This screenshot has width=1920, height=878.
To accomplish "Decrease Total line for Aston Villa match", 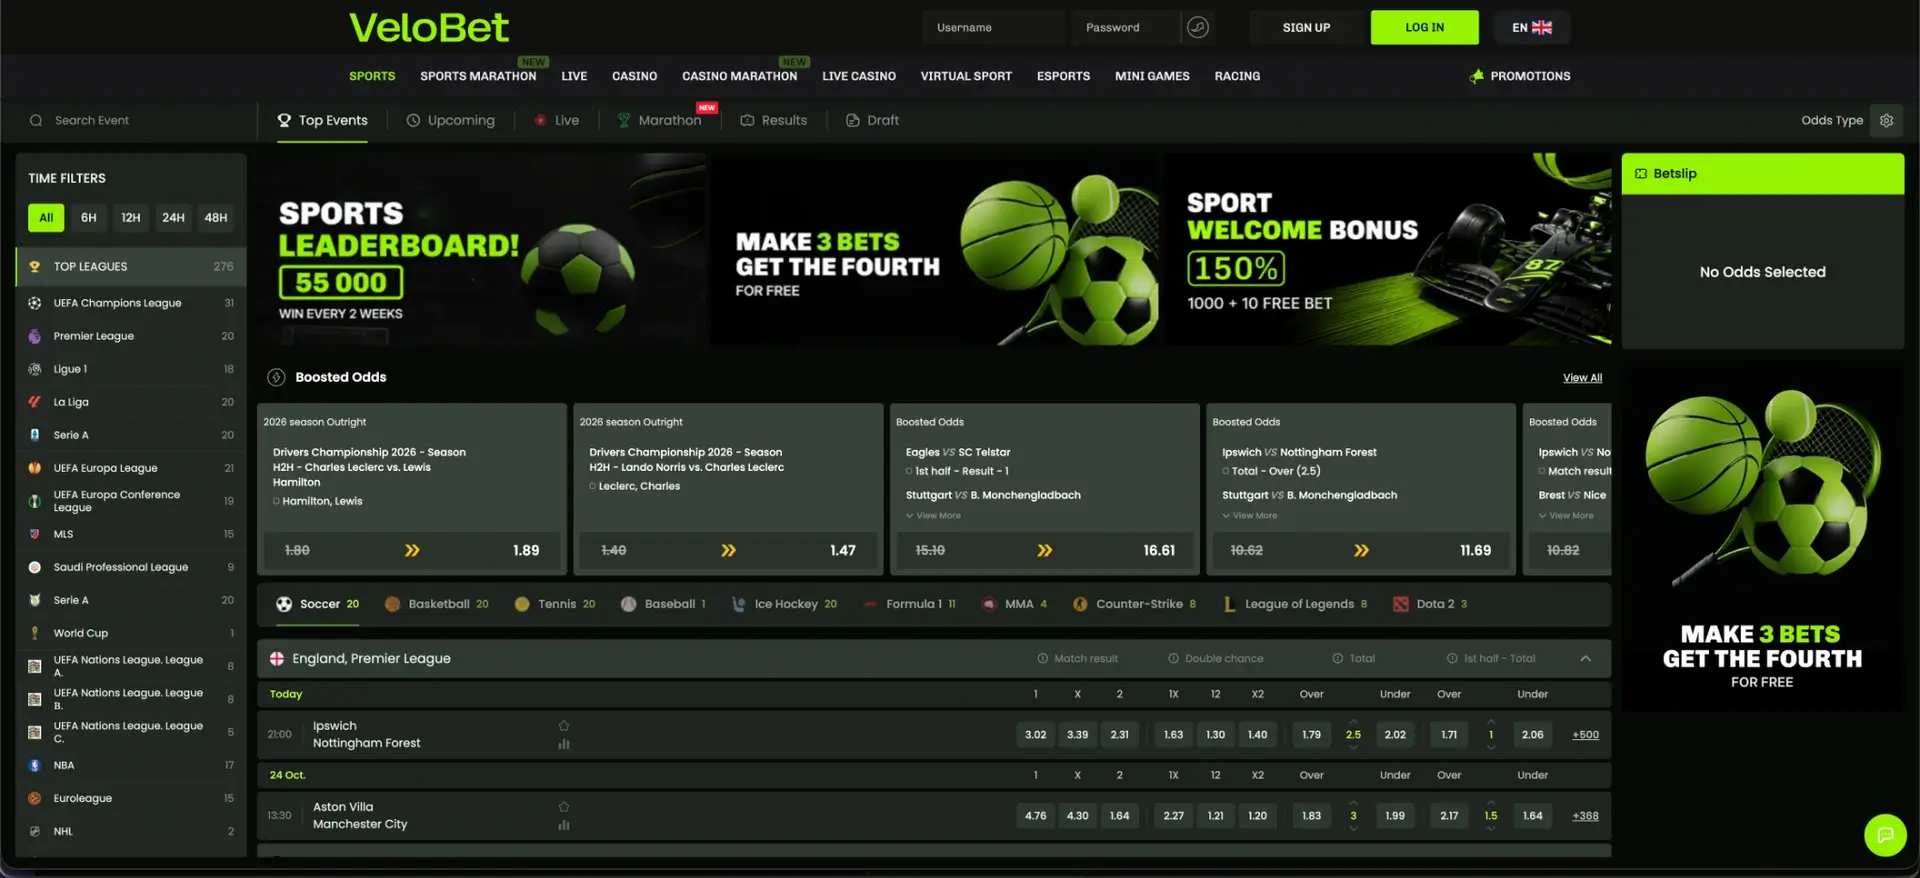I will (1353, 829).
